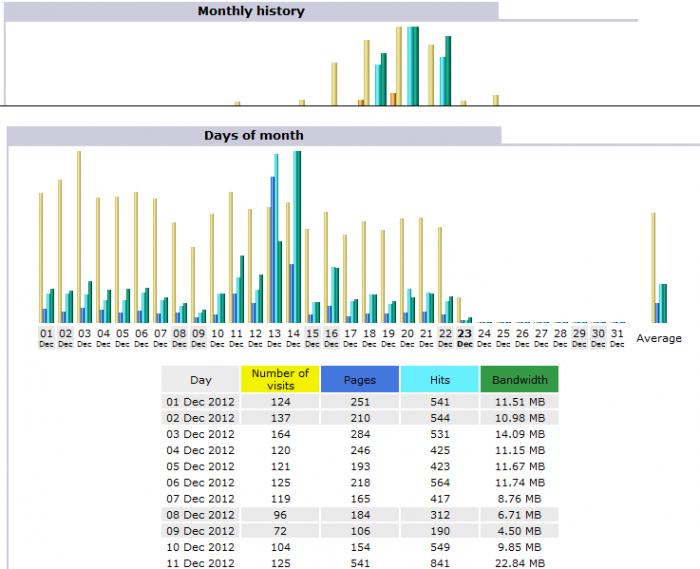Select the 13 Dec label under chart
700x569 pixels.
click(x=274, y=337)
